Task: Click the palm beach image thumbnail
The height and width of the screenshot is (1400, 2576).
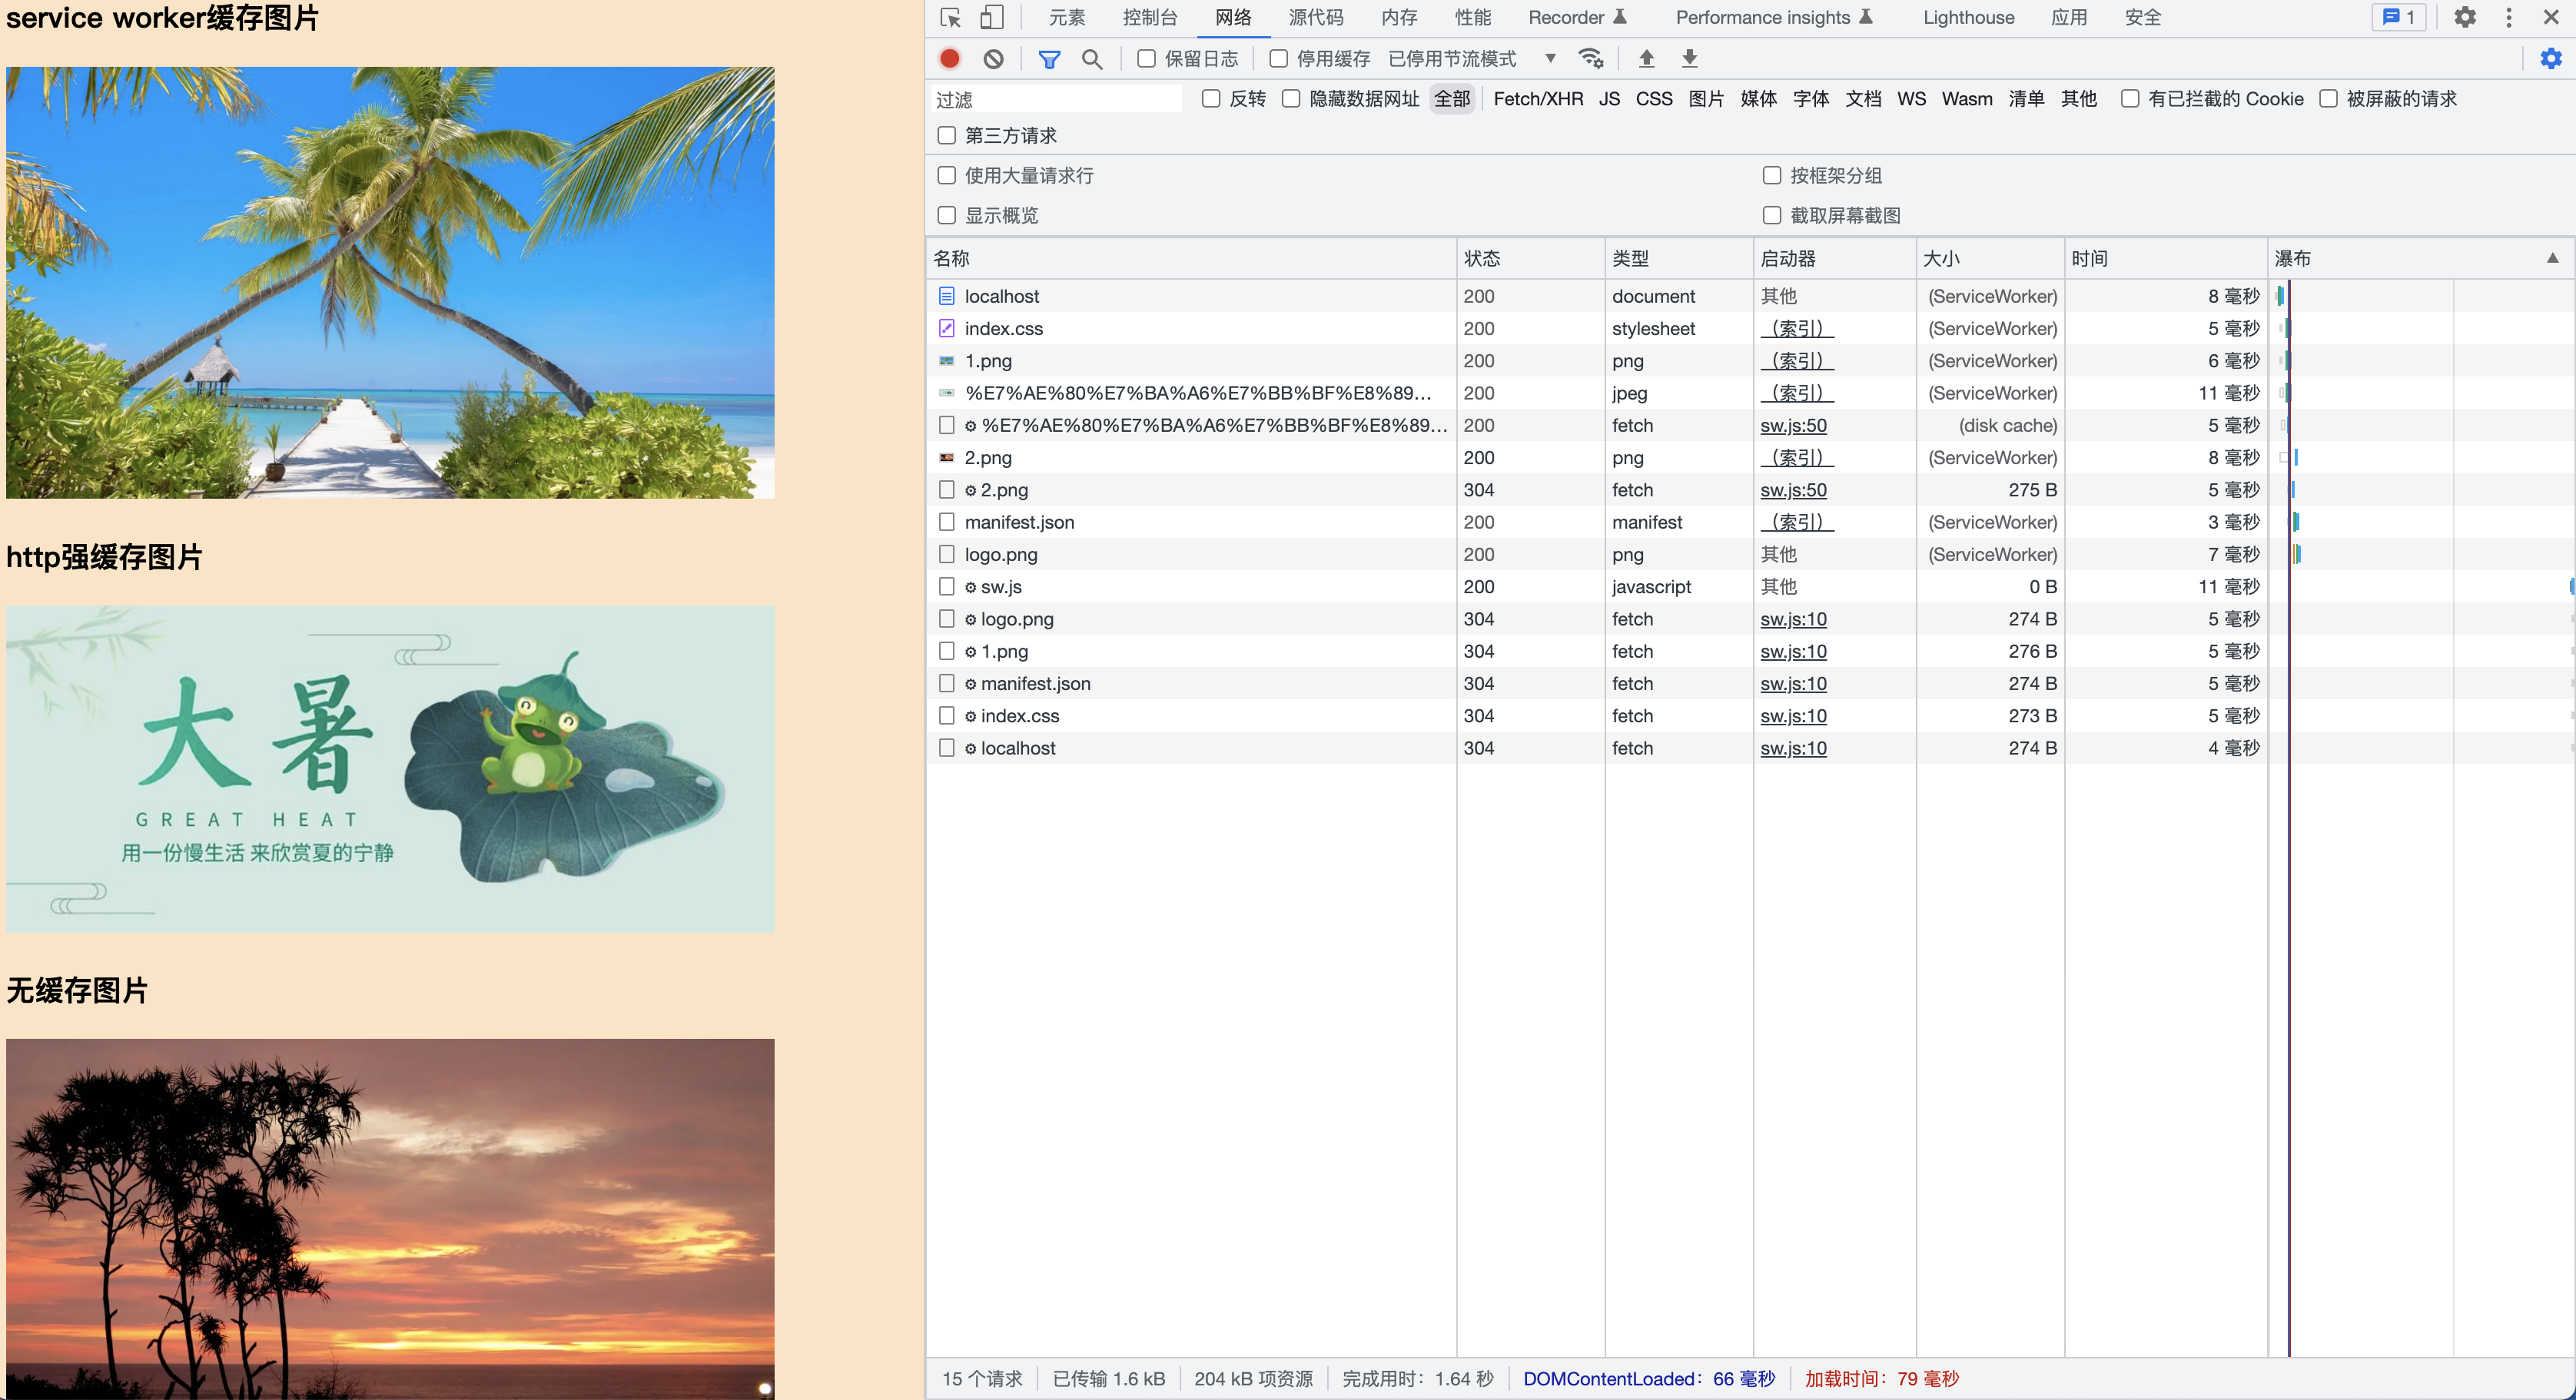Action: coord(390,283)
